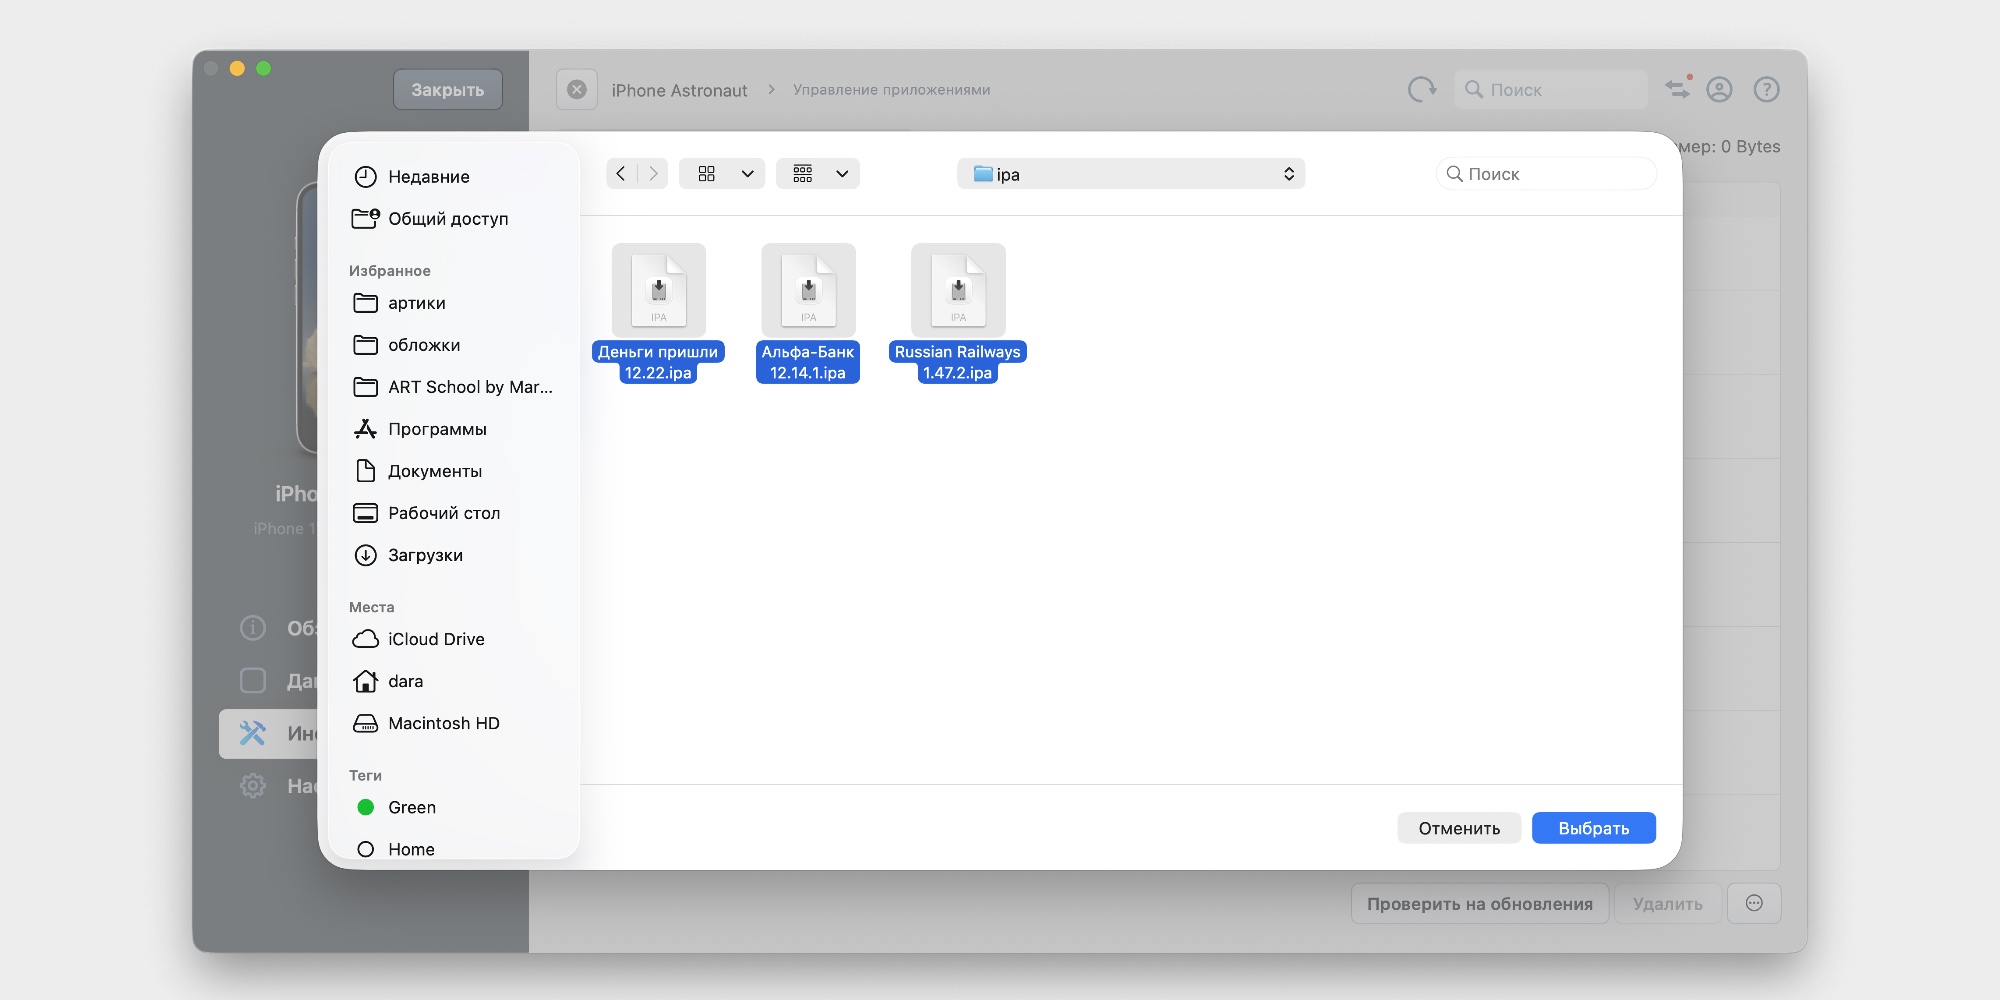Go to Загрузки folder

425,555
